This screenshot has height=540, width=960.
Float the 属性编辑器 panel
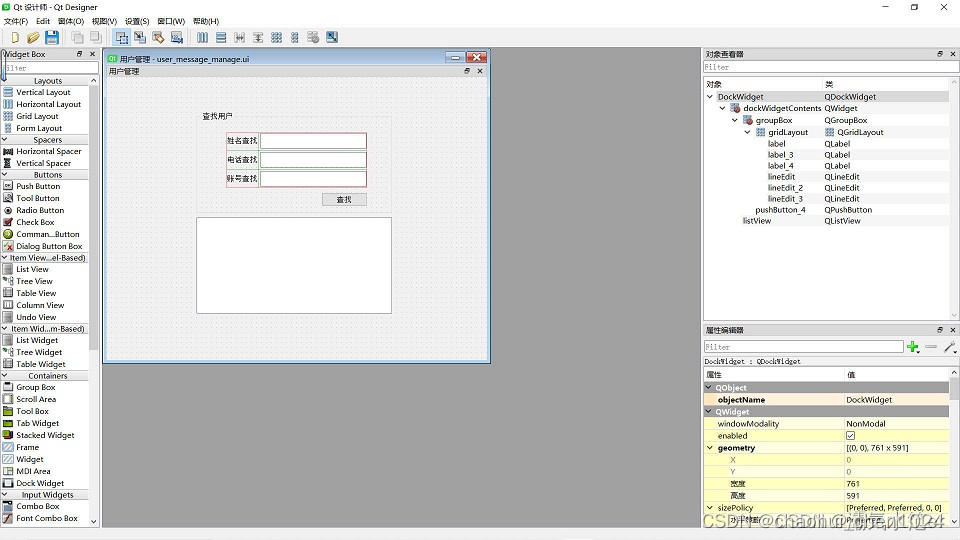pos(940,329)
